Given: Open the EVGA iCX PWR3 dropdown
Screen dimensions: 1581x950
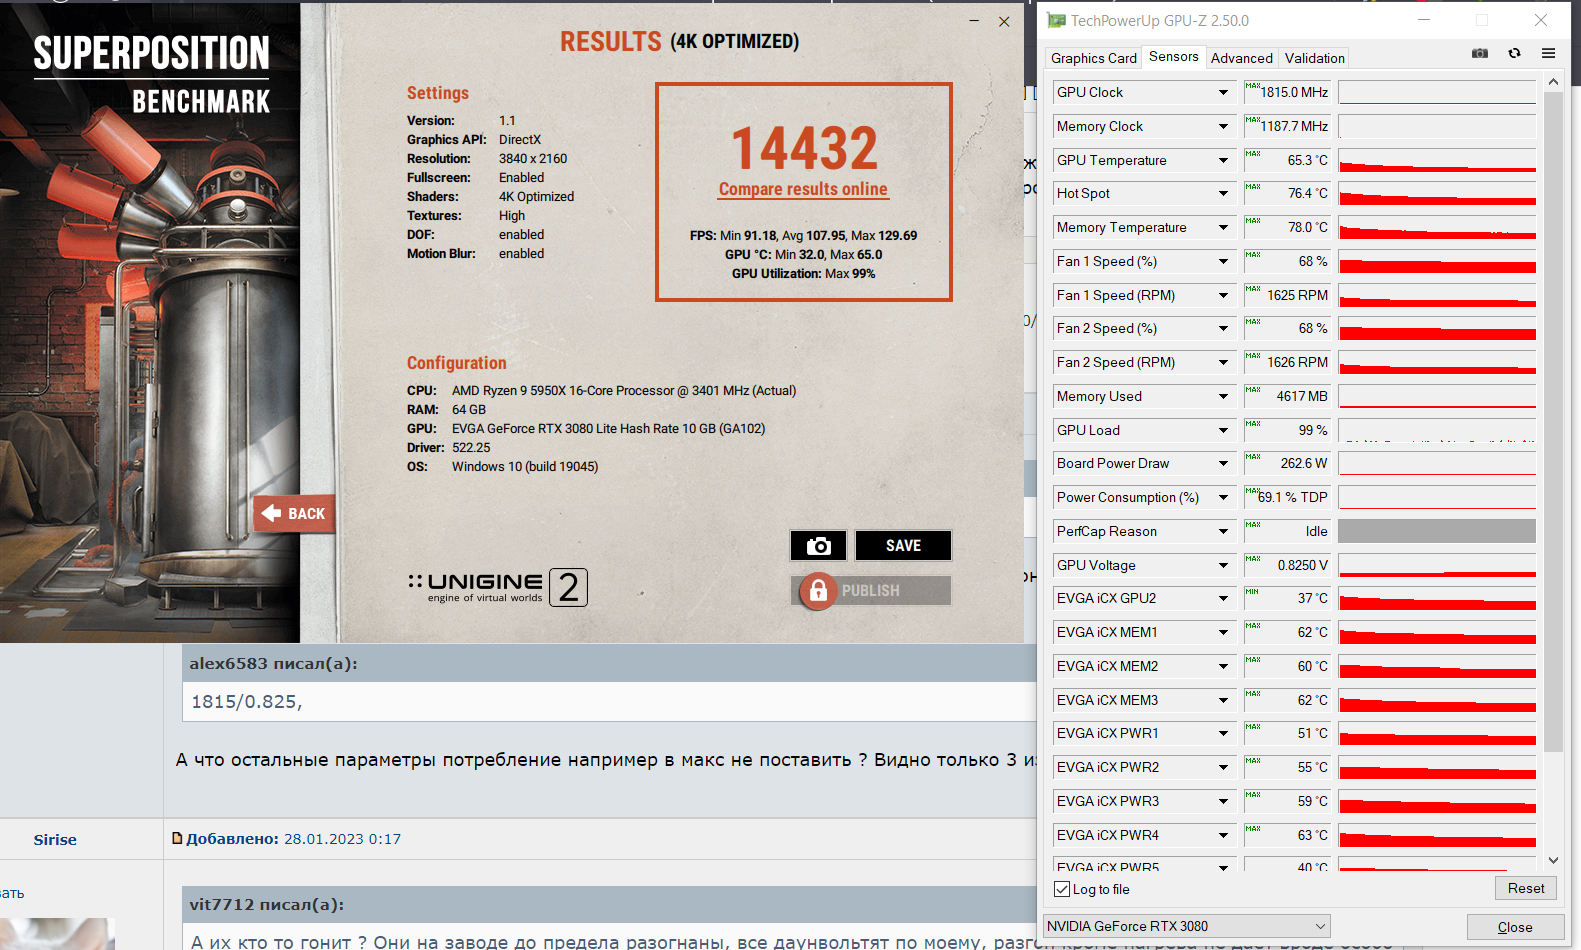Looking at the screenshot, I should [x=1223, y=801].
